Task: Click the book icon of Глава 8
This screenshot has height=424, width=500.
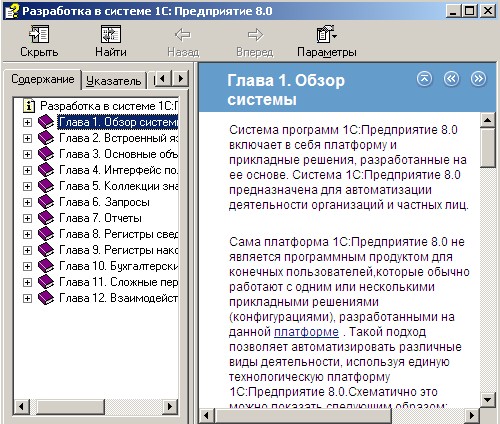Action: click(46, 234)
